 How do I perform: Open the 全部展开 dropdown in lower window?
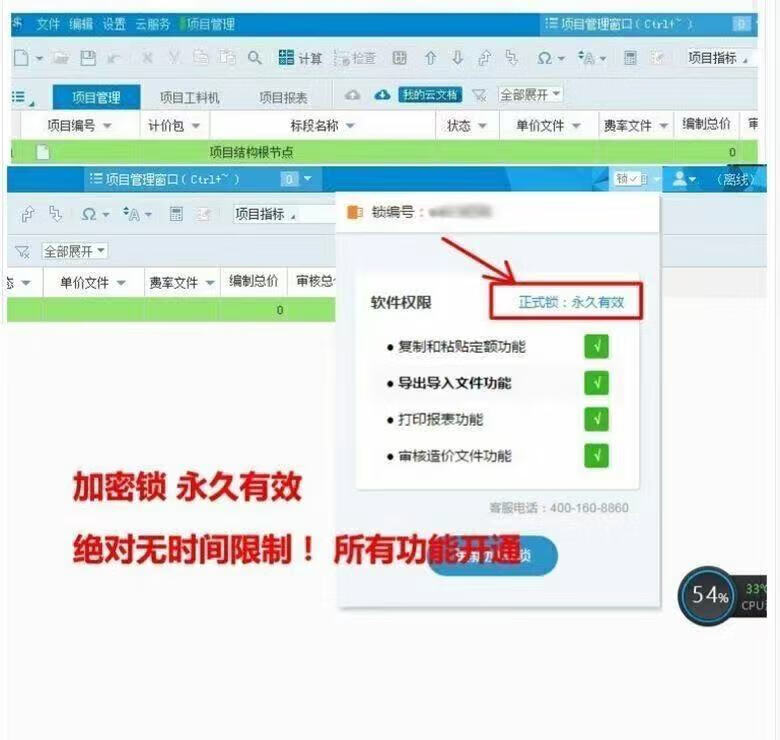click(x=74, y=251)
